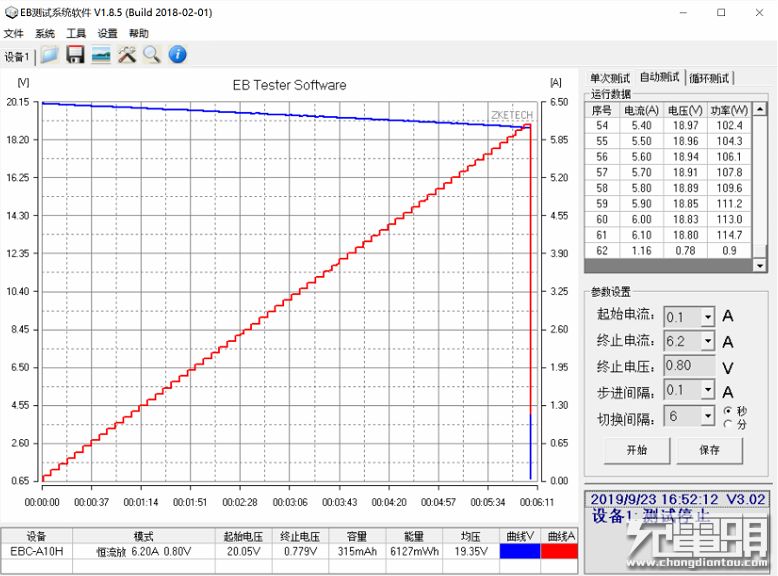Viewport: 778px width, 576px height.
Task: Click the 序号 column header
Action: 602,110
